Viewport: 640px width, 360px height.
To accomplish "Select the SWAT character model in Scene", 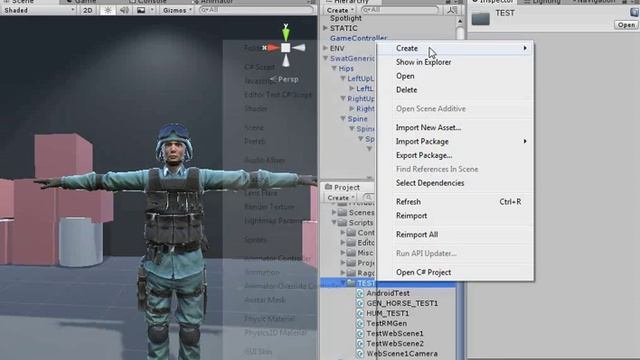I will click(175, 241).
